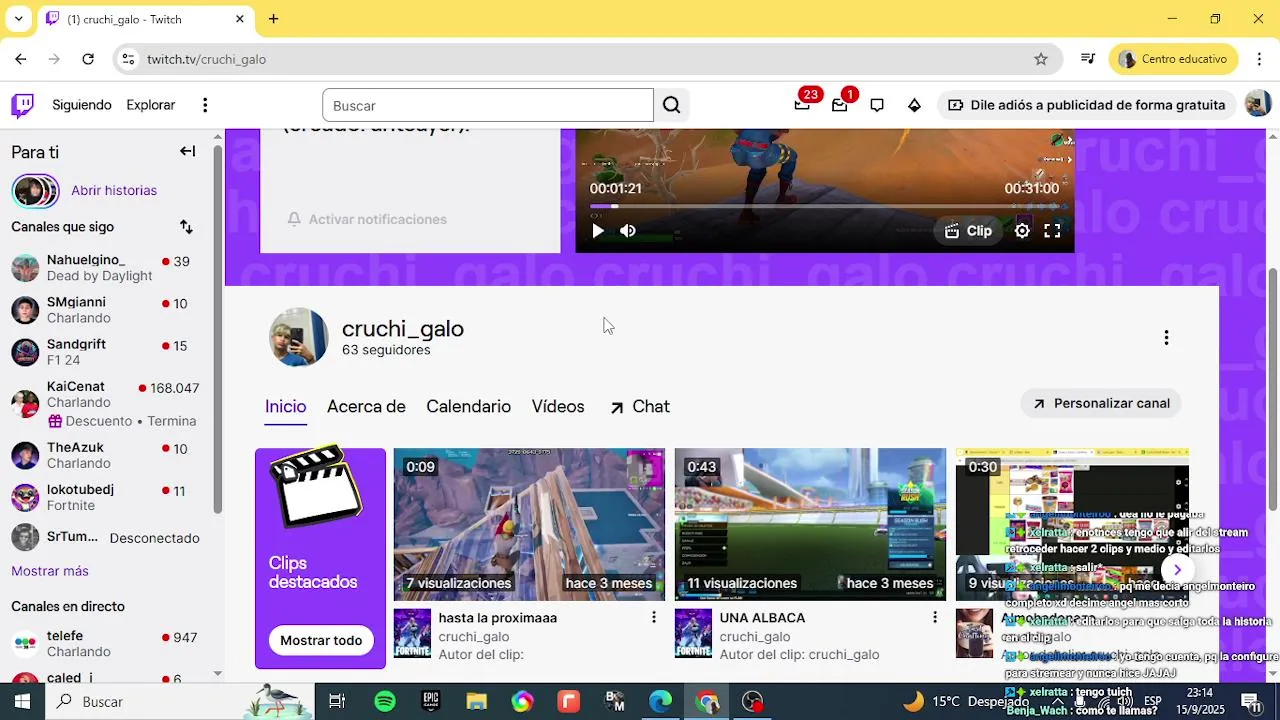Play the video in the player

pyautogui.click(x=598, y=231)
